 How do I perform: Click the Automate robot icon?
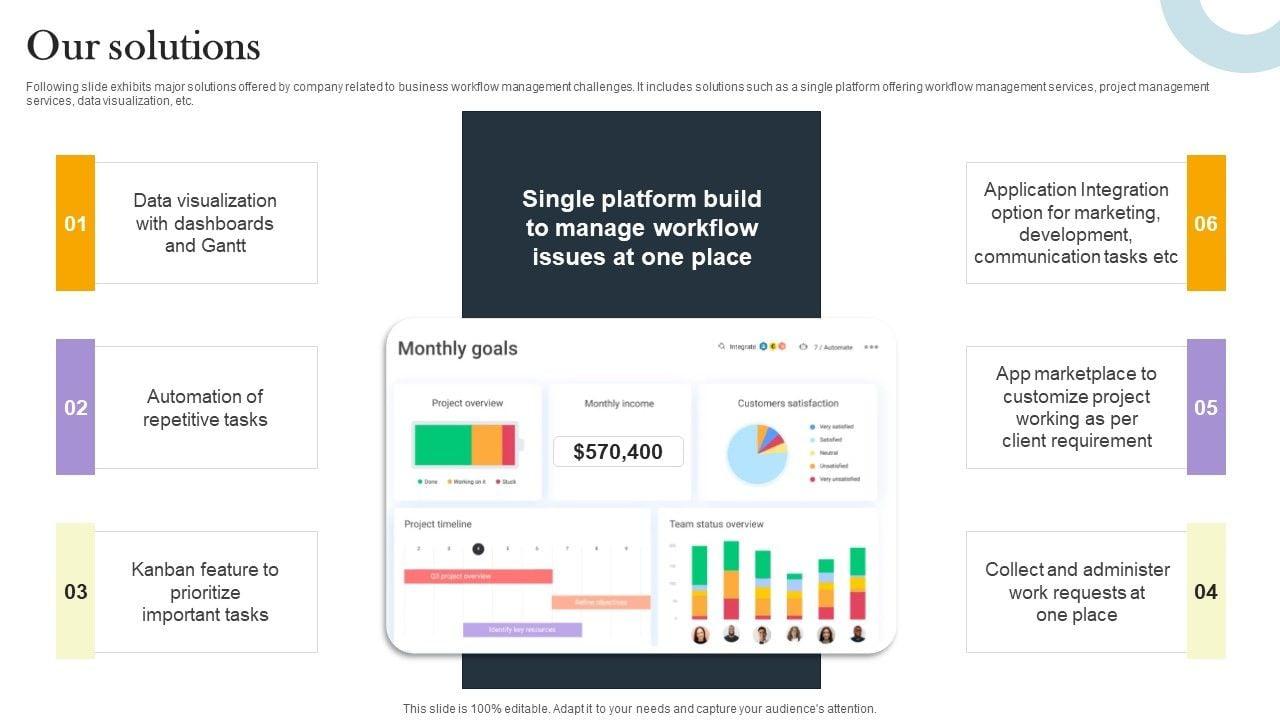pos(803,347)
